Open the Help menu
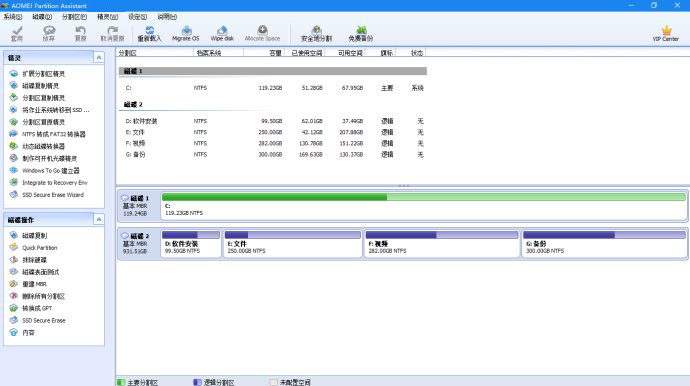The image size is (690, 386). click(x=167, y=17)
